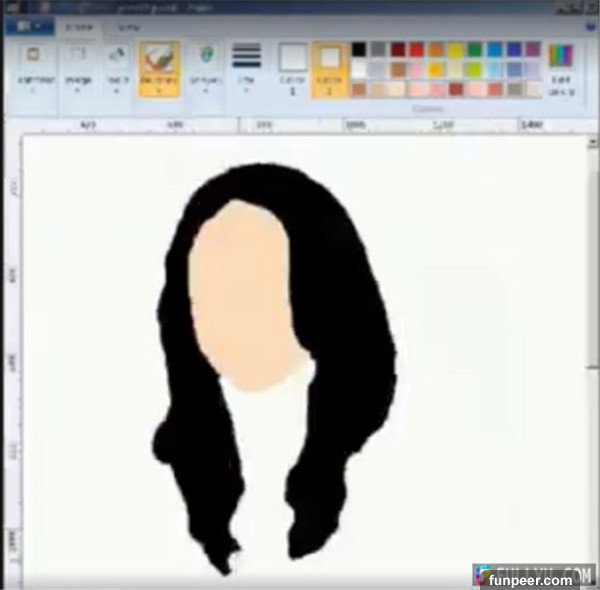Choose the green palette color

(475, 49)
